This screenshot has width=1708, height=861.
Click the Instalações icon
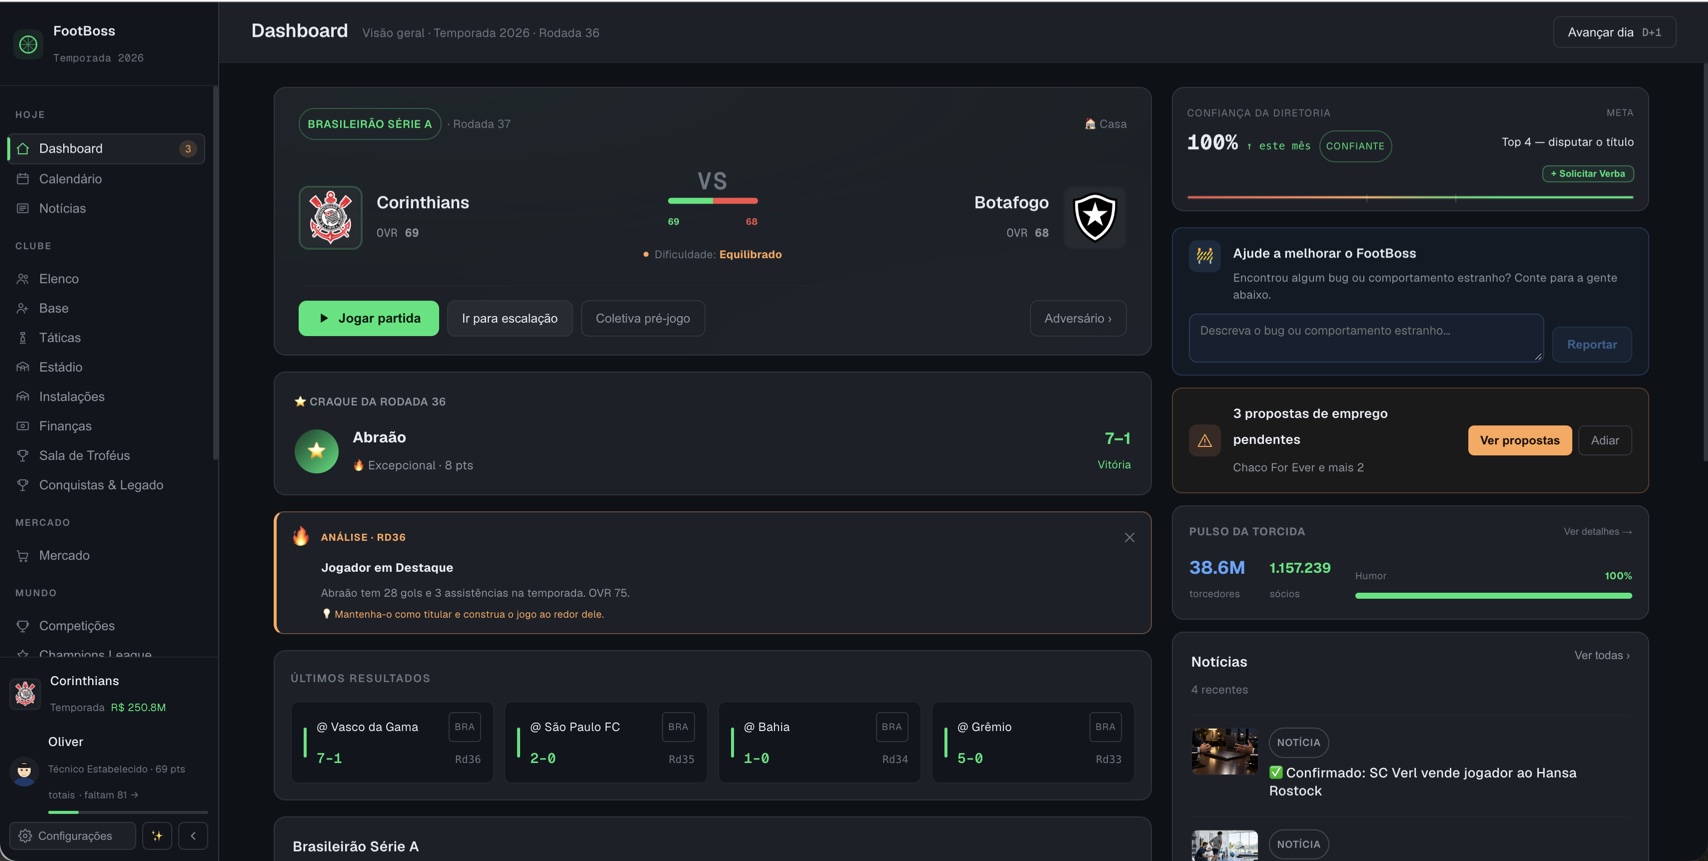(x=23, y=397)
